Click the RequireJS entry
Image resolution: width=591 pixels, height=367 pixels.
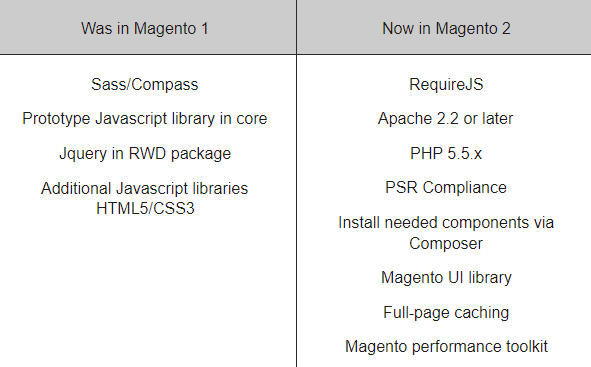coord(446,84)
